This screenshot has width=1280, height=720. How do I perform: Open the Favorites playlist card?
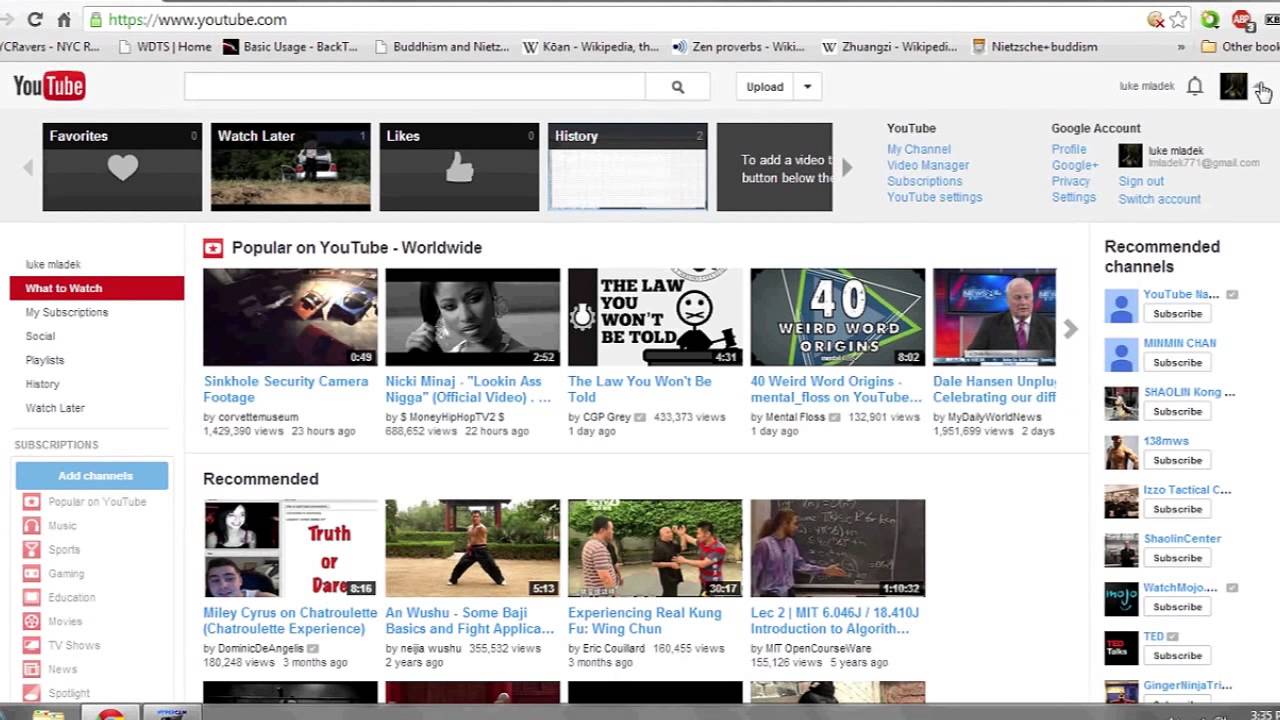tap(122, 167)
